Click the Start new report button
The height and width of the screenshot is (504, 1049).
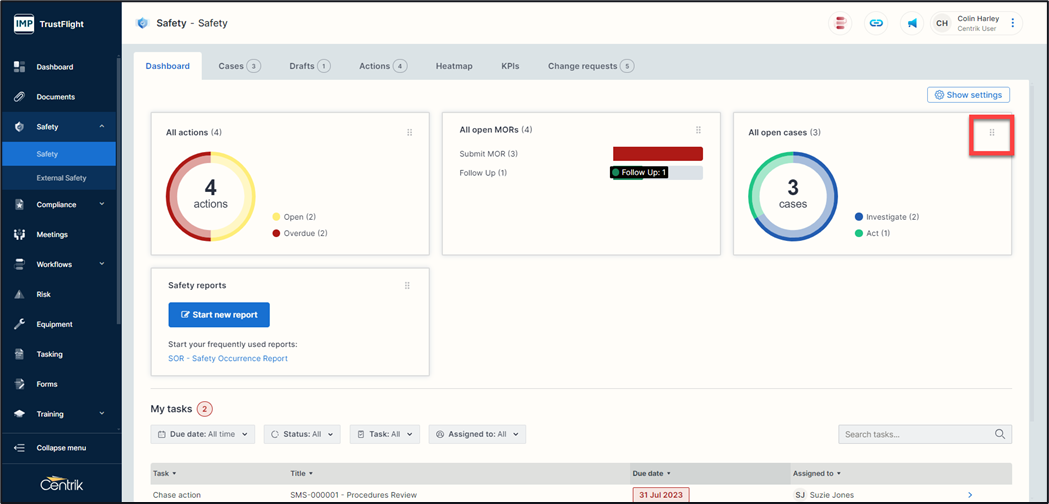(x=219, y=315)
